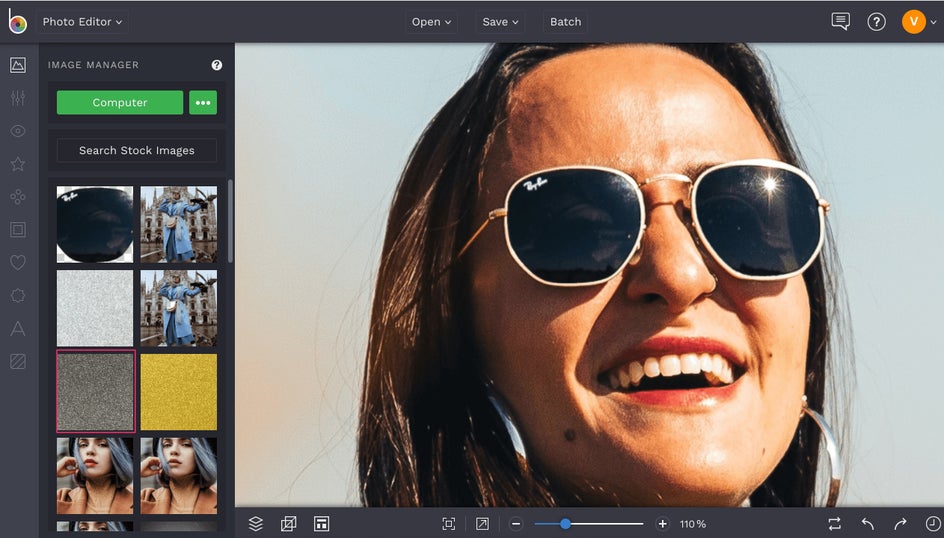
Task: Click the help question mark in header
Action: (876, 22)
